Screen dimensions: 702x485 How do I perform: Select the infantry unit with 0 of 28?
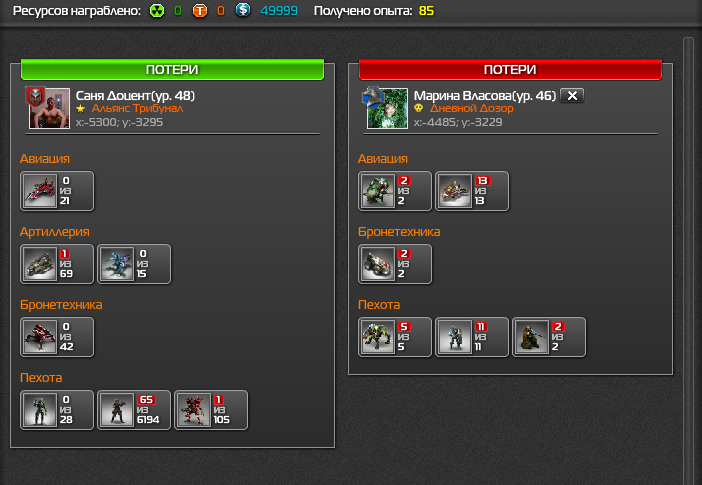click(x=57, y=410)
